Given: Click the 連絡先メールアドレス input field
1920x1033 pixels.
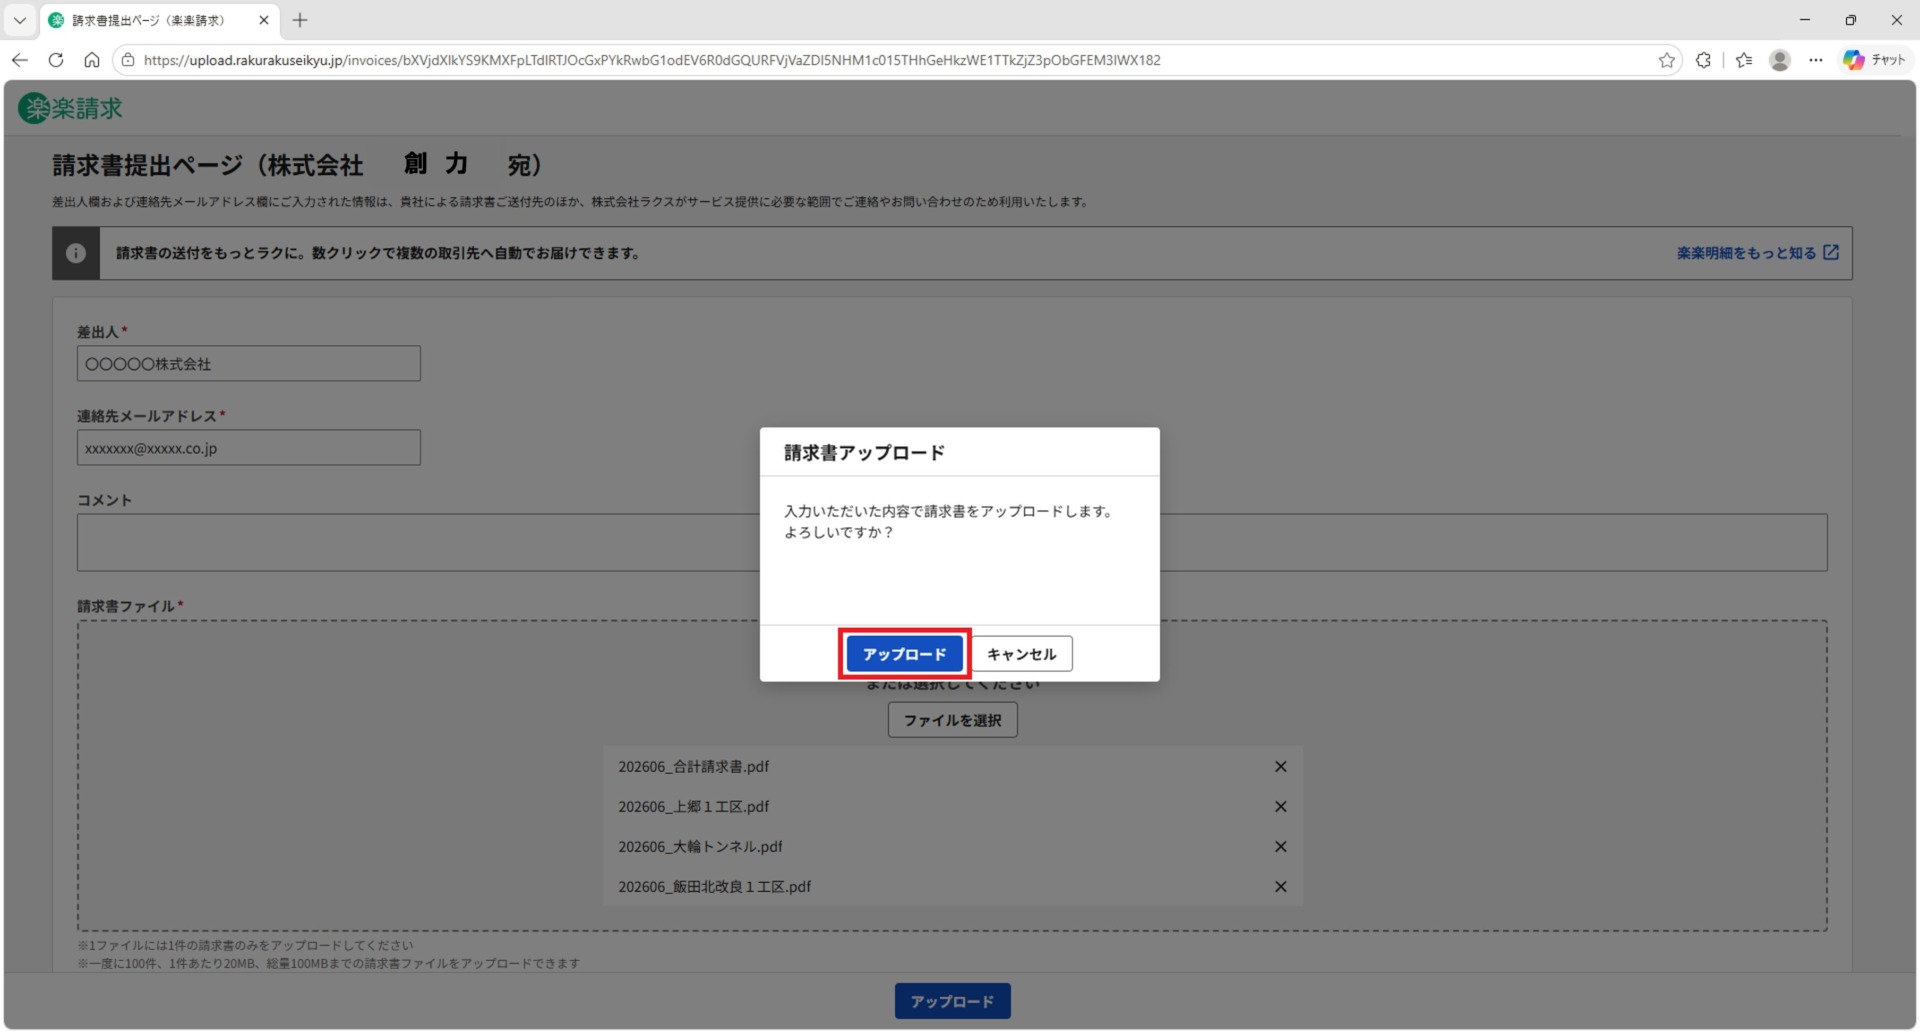Looking at the screenshot, I should (249, 448).
